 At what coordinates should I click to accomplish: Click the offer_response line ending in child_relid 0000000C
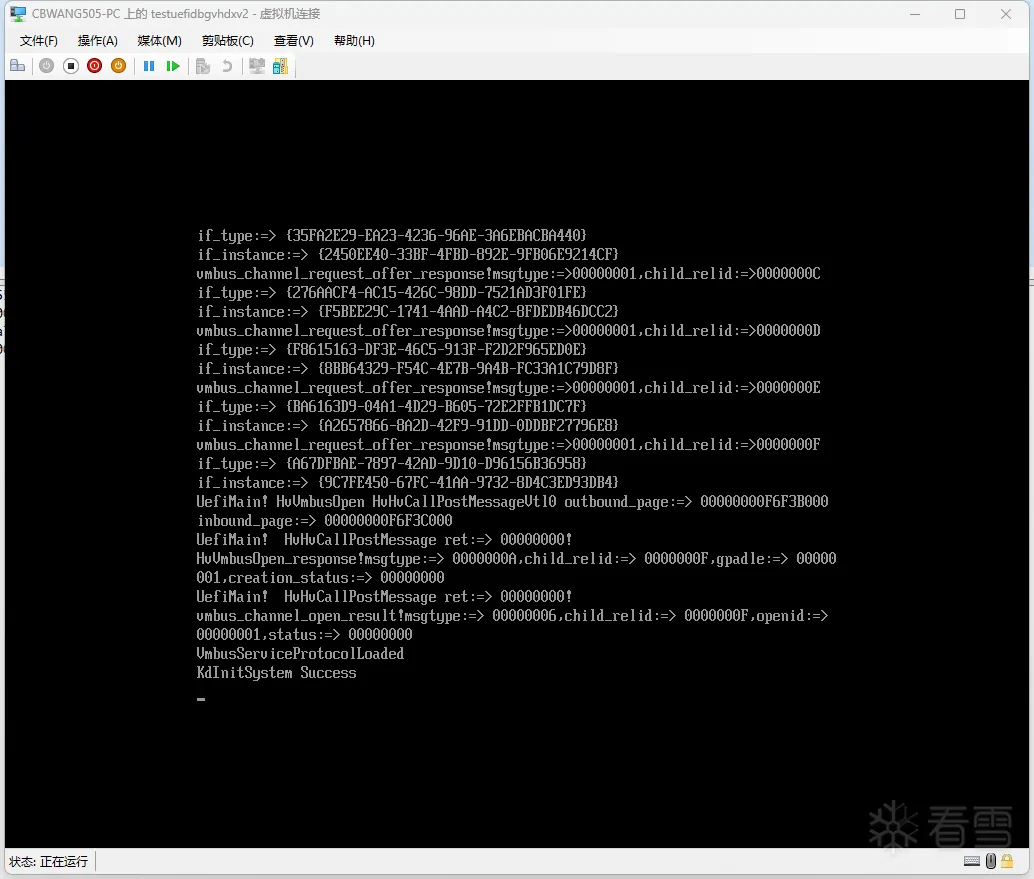pos(508,274)
